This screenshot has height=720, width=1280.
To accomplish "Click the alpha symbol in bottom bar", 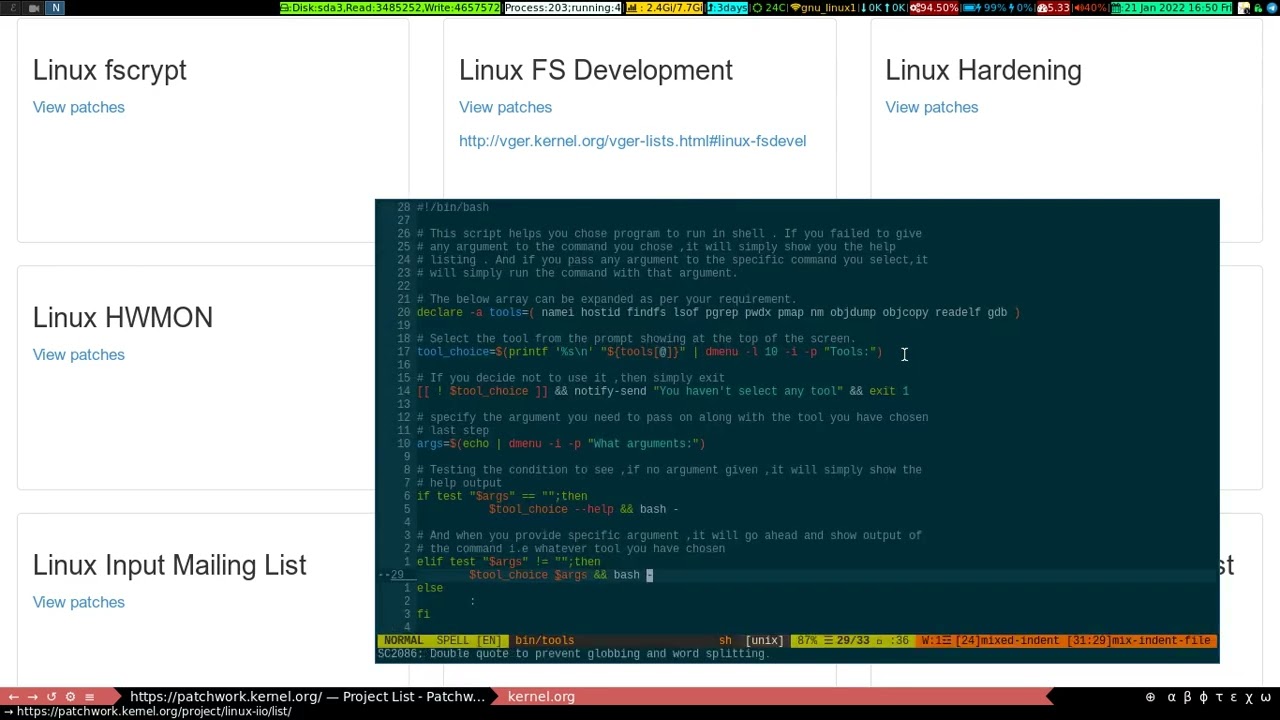I will click(1172, 697).
